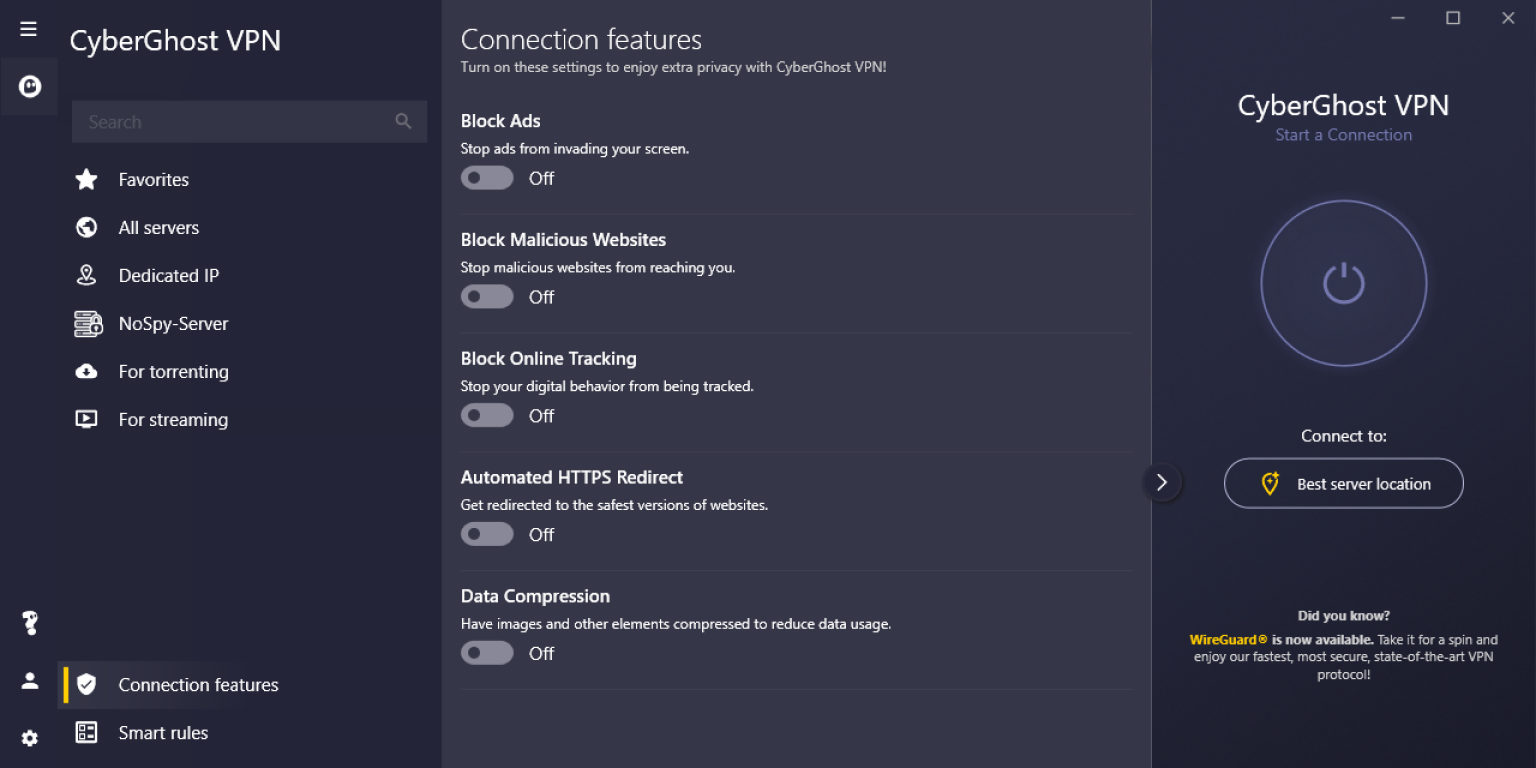This screenshot has width=1536, height=768.
Task: Toggle Automated HTTPS Redirect on
Action: (487, 534)
